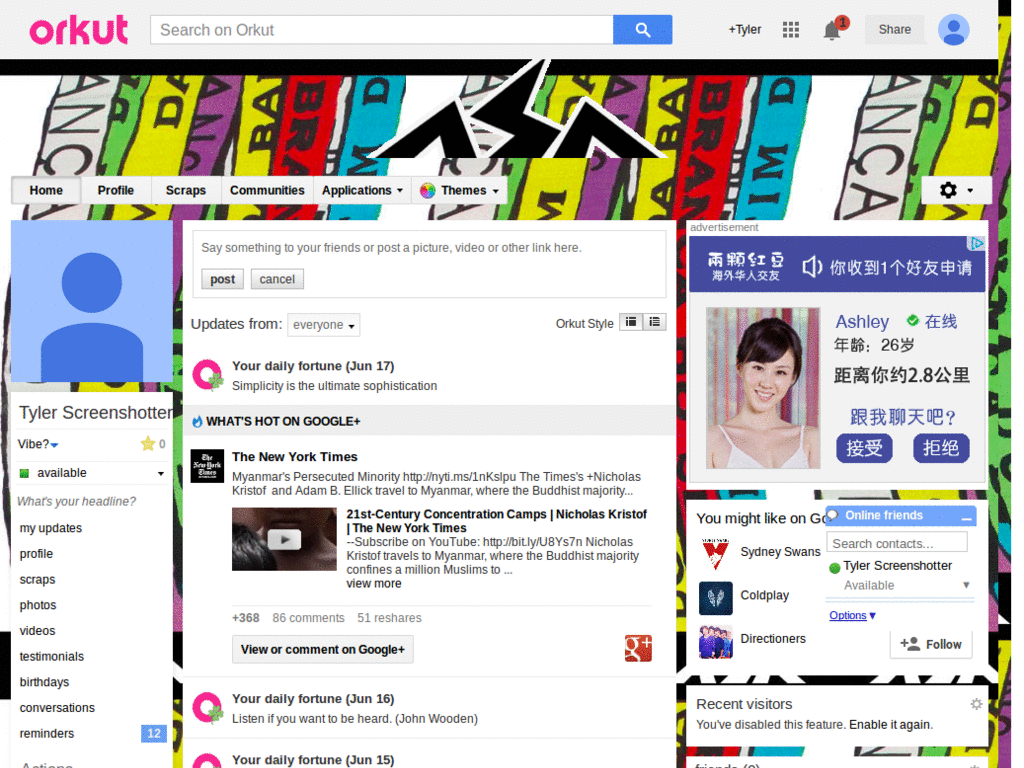Open birthdays in the sidebar

point(44,682)
